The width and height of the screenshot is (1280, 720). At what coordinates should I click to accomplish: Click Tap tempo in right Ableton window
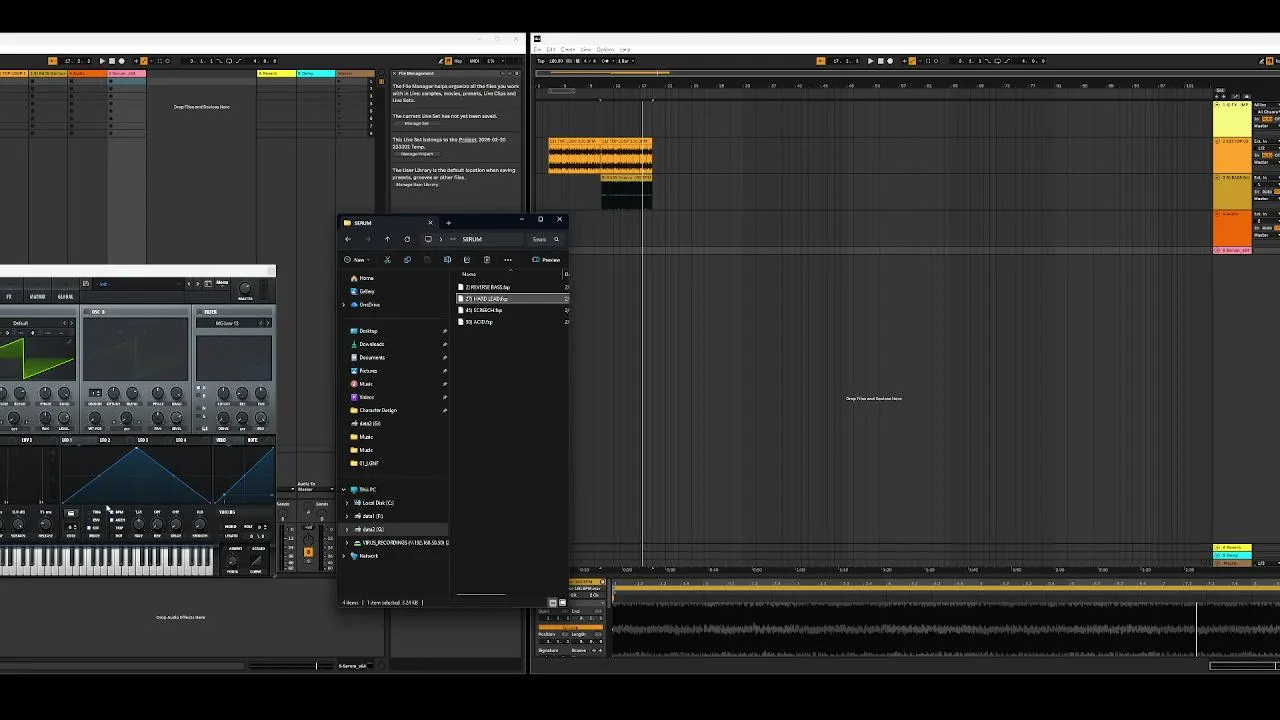[x=541, y=61]
